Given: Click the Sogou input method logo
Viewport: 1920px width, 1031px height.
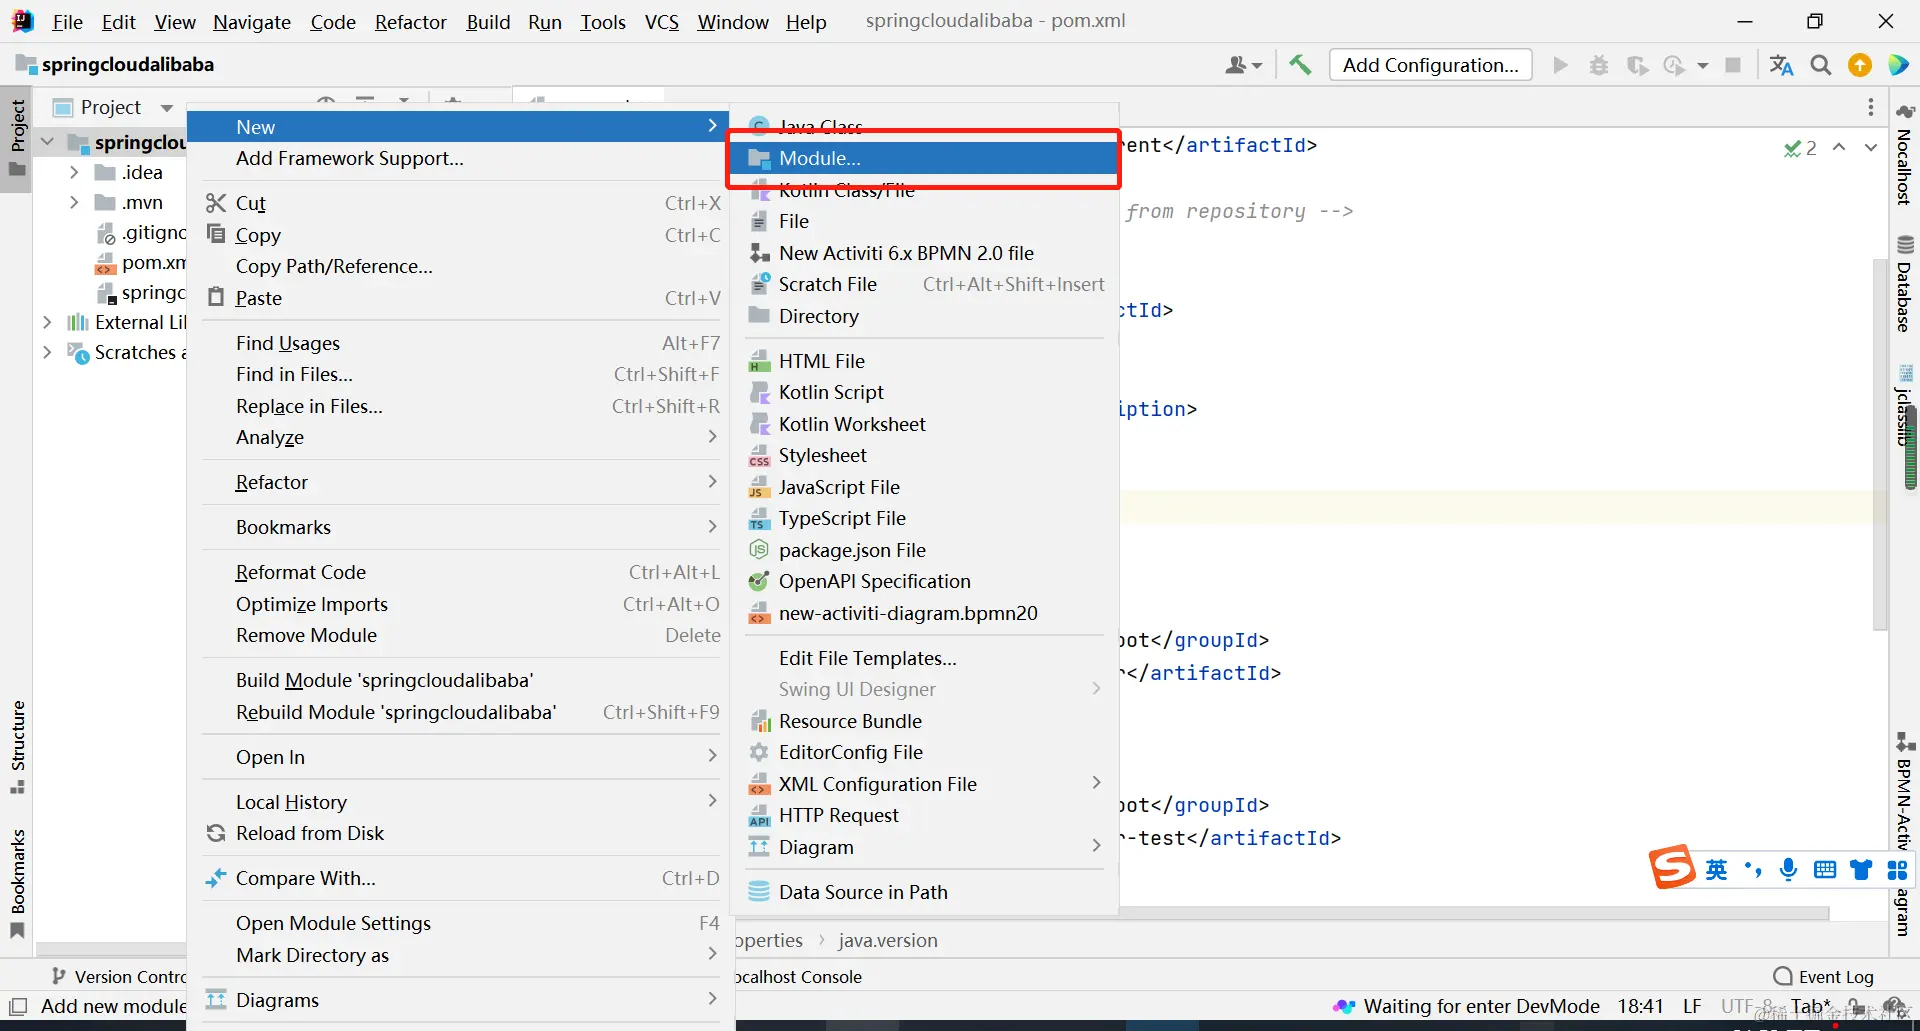Looking at the screenshot, I should (1672, 867).
